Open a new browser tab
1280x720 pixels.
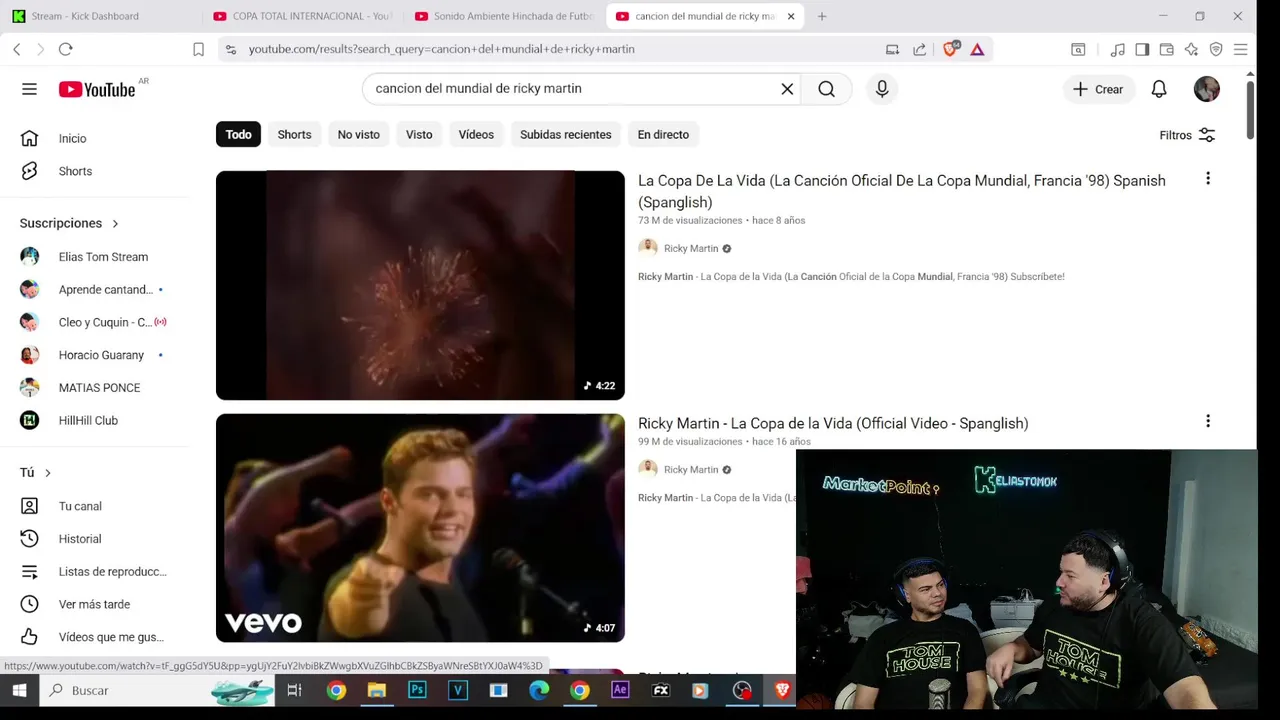coord(822,16)
